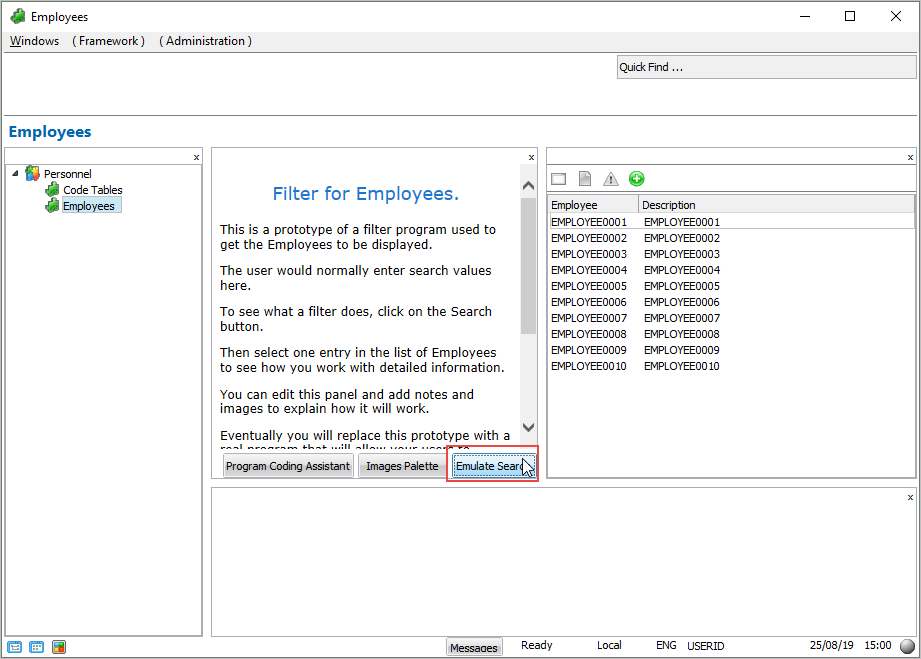Screen dimensions: 921x659
Task: Open the Windows menu
Action: (x=34, y=41)
